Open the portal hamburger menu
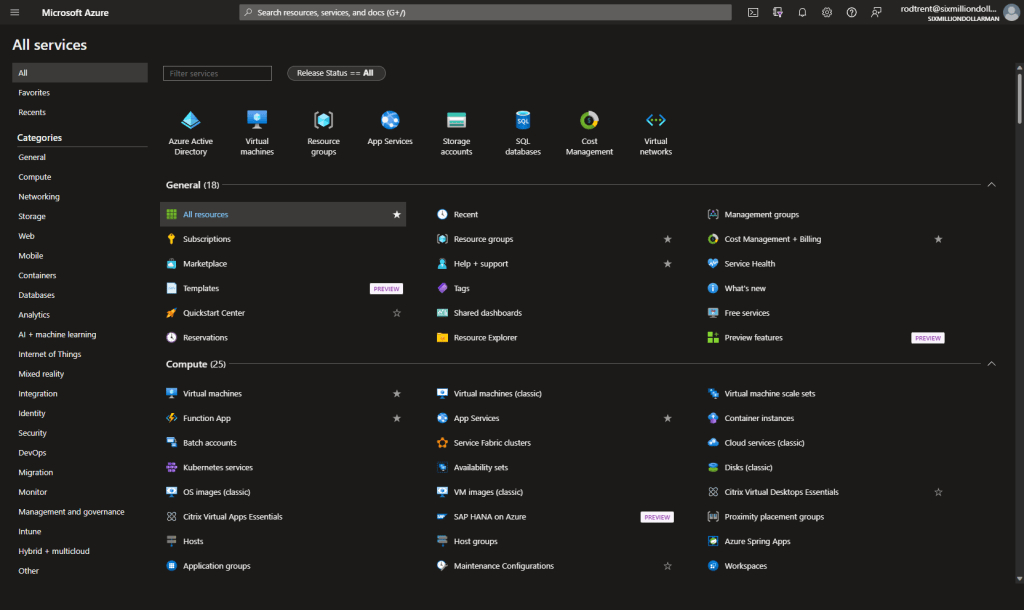The width and height of the screenshot is (1024, 610). pos(14,12)
